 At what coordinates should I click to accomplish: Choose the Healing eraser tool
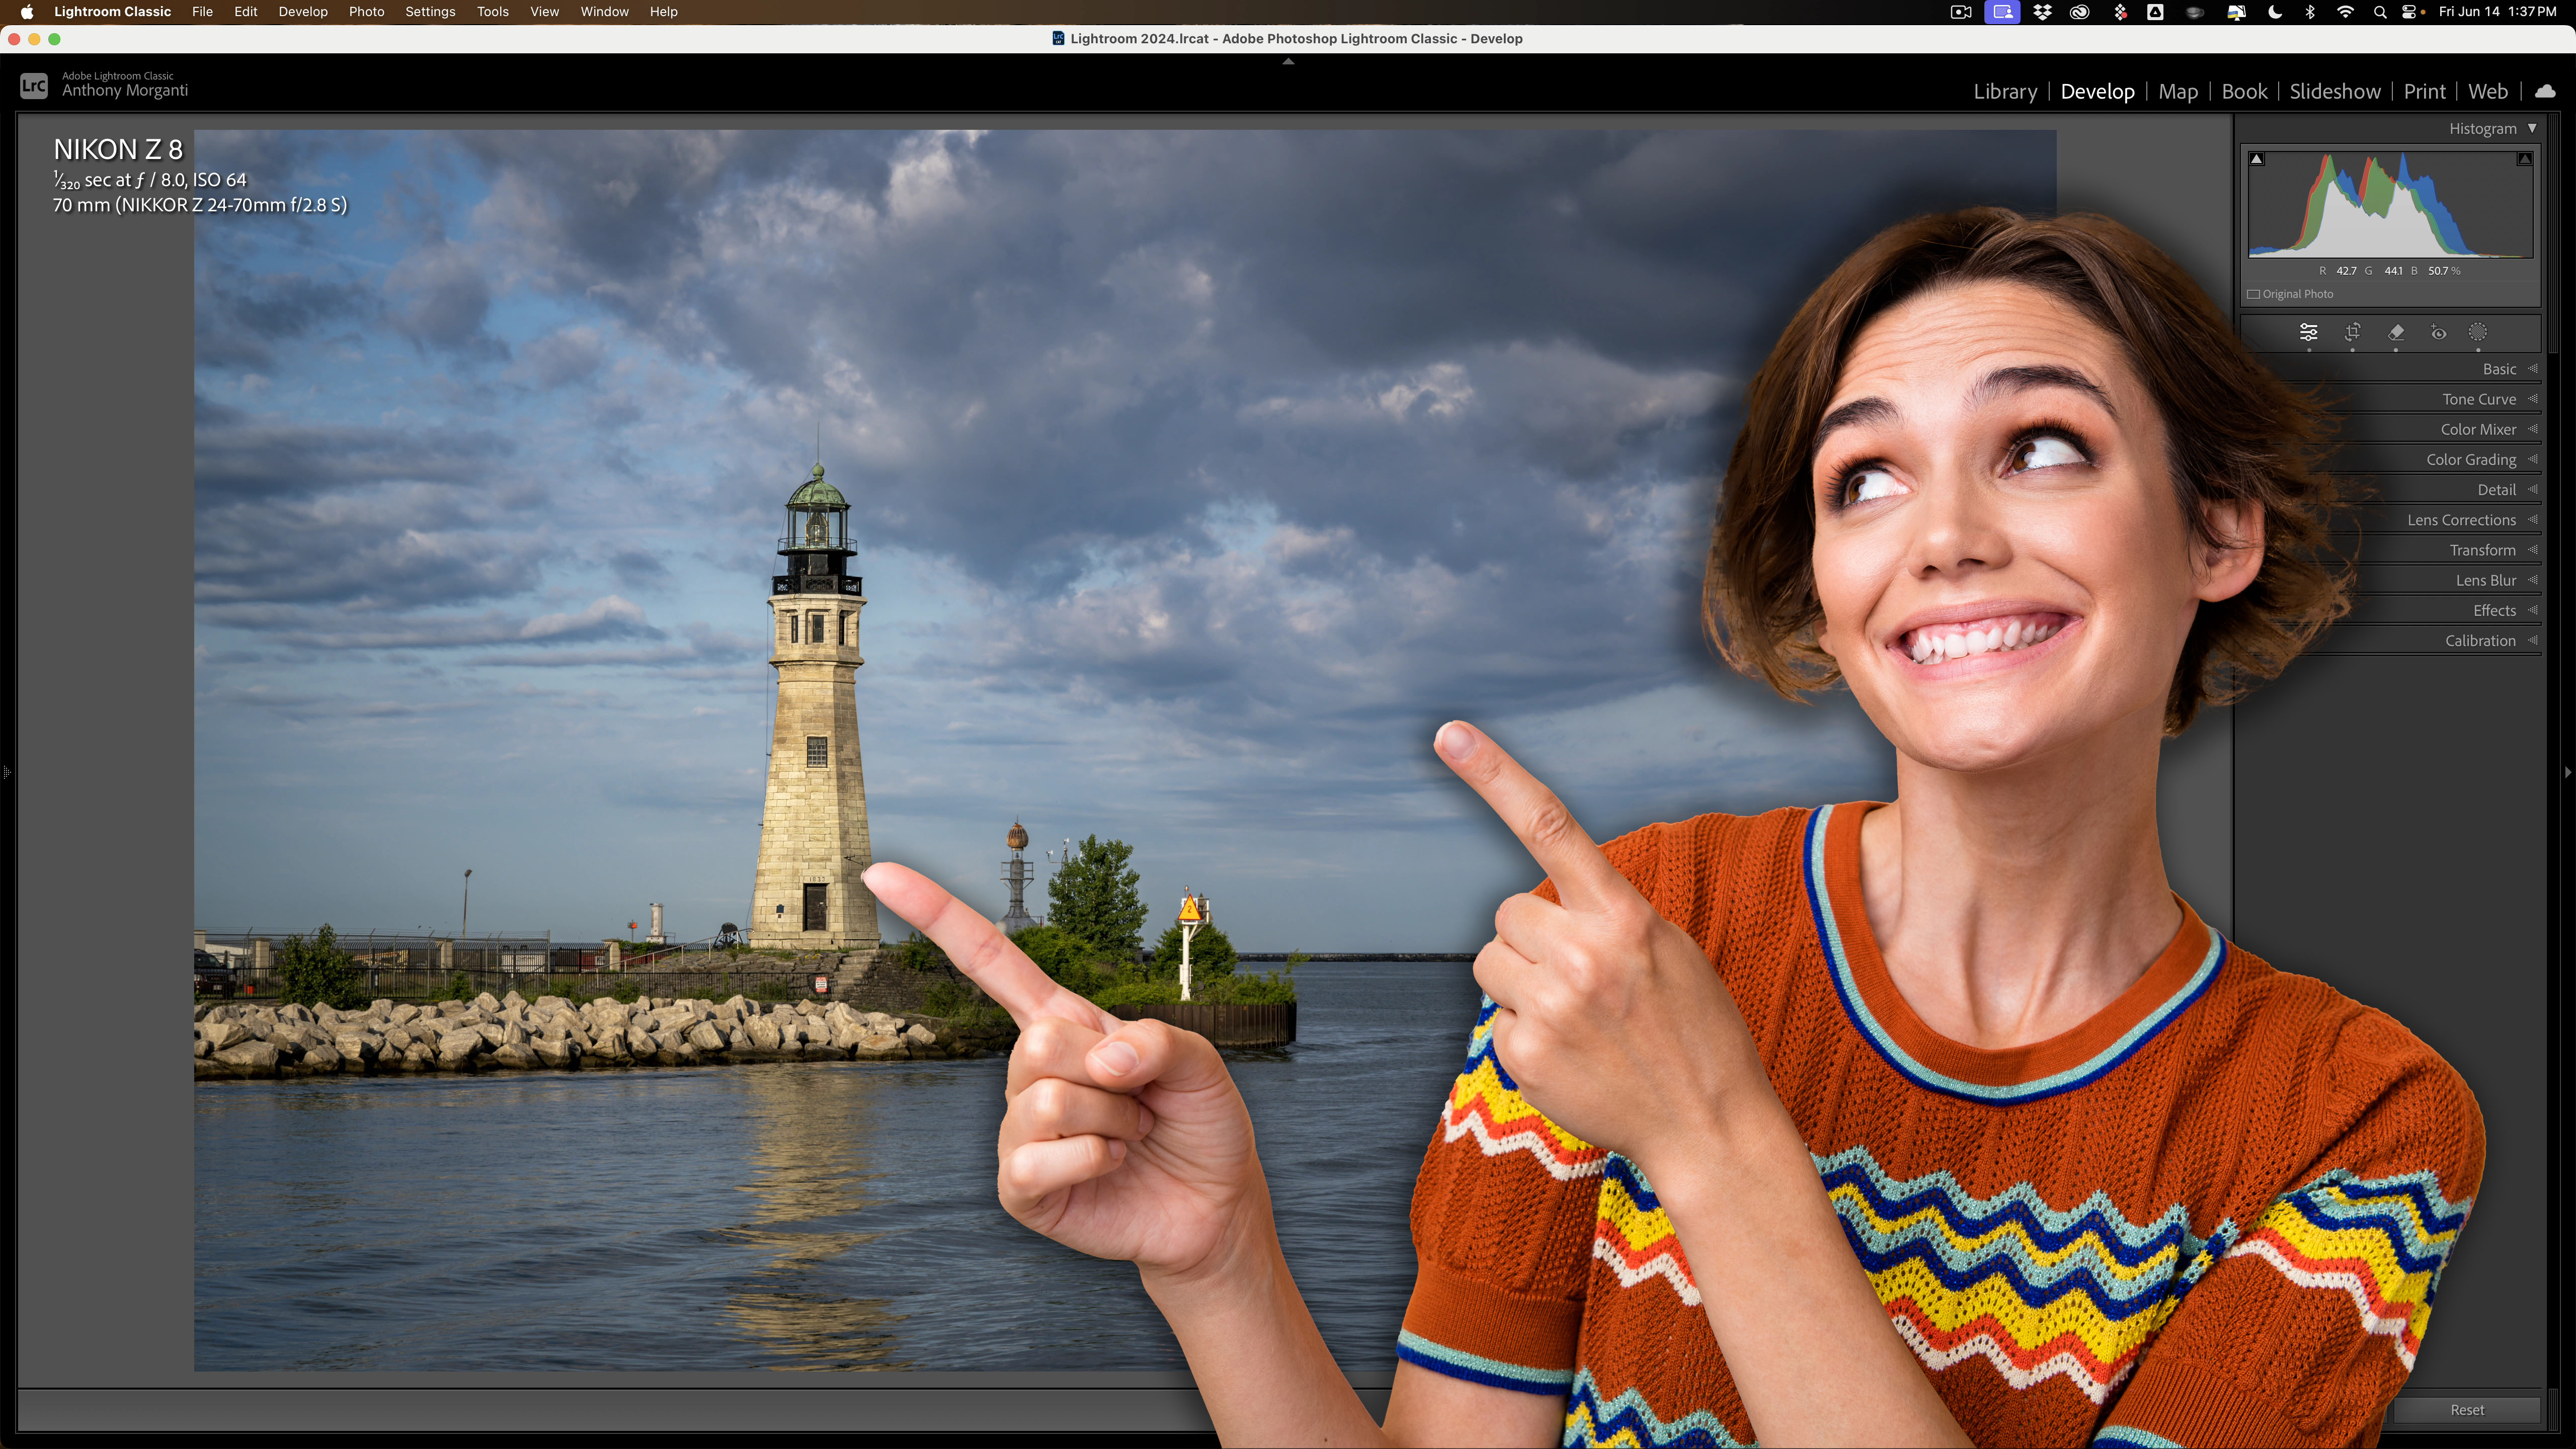2396,333
